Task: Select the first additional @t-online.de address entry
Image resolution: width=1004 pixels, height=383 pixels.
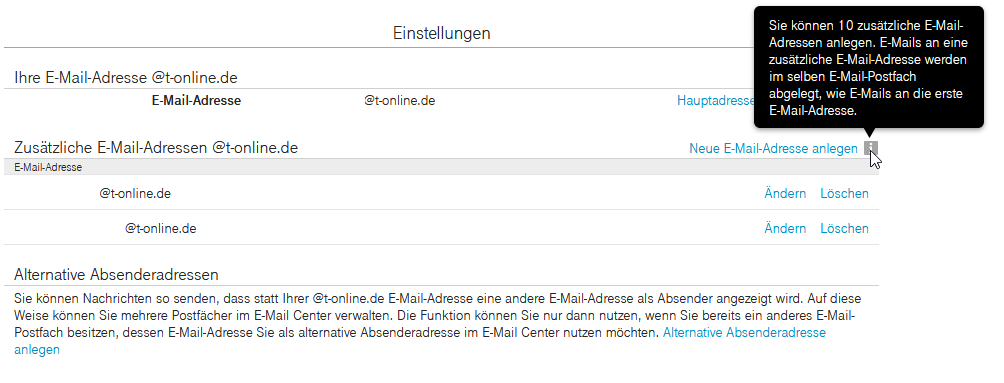Action: (135, 193)
